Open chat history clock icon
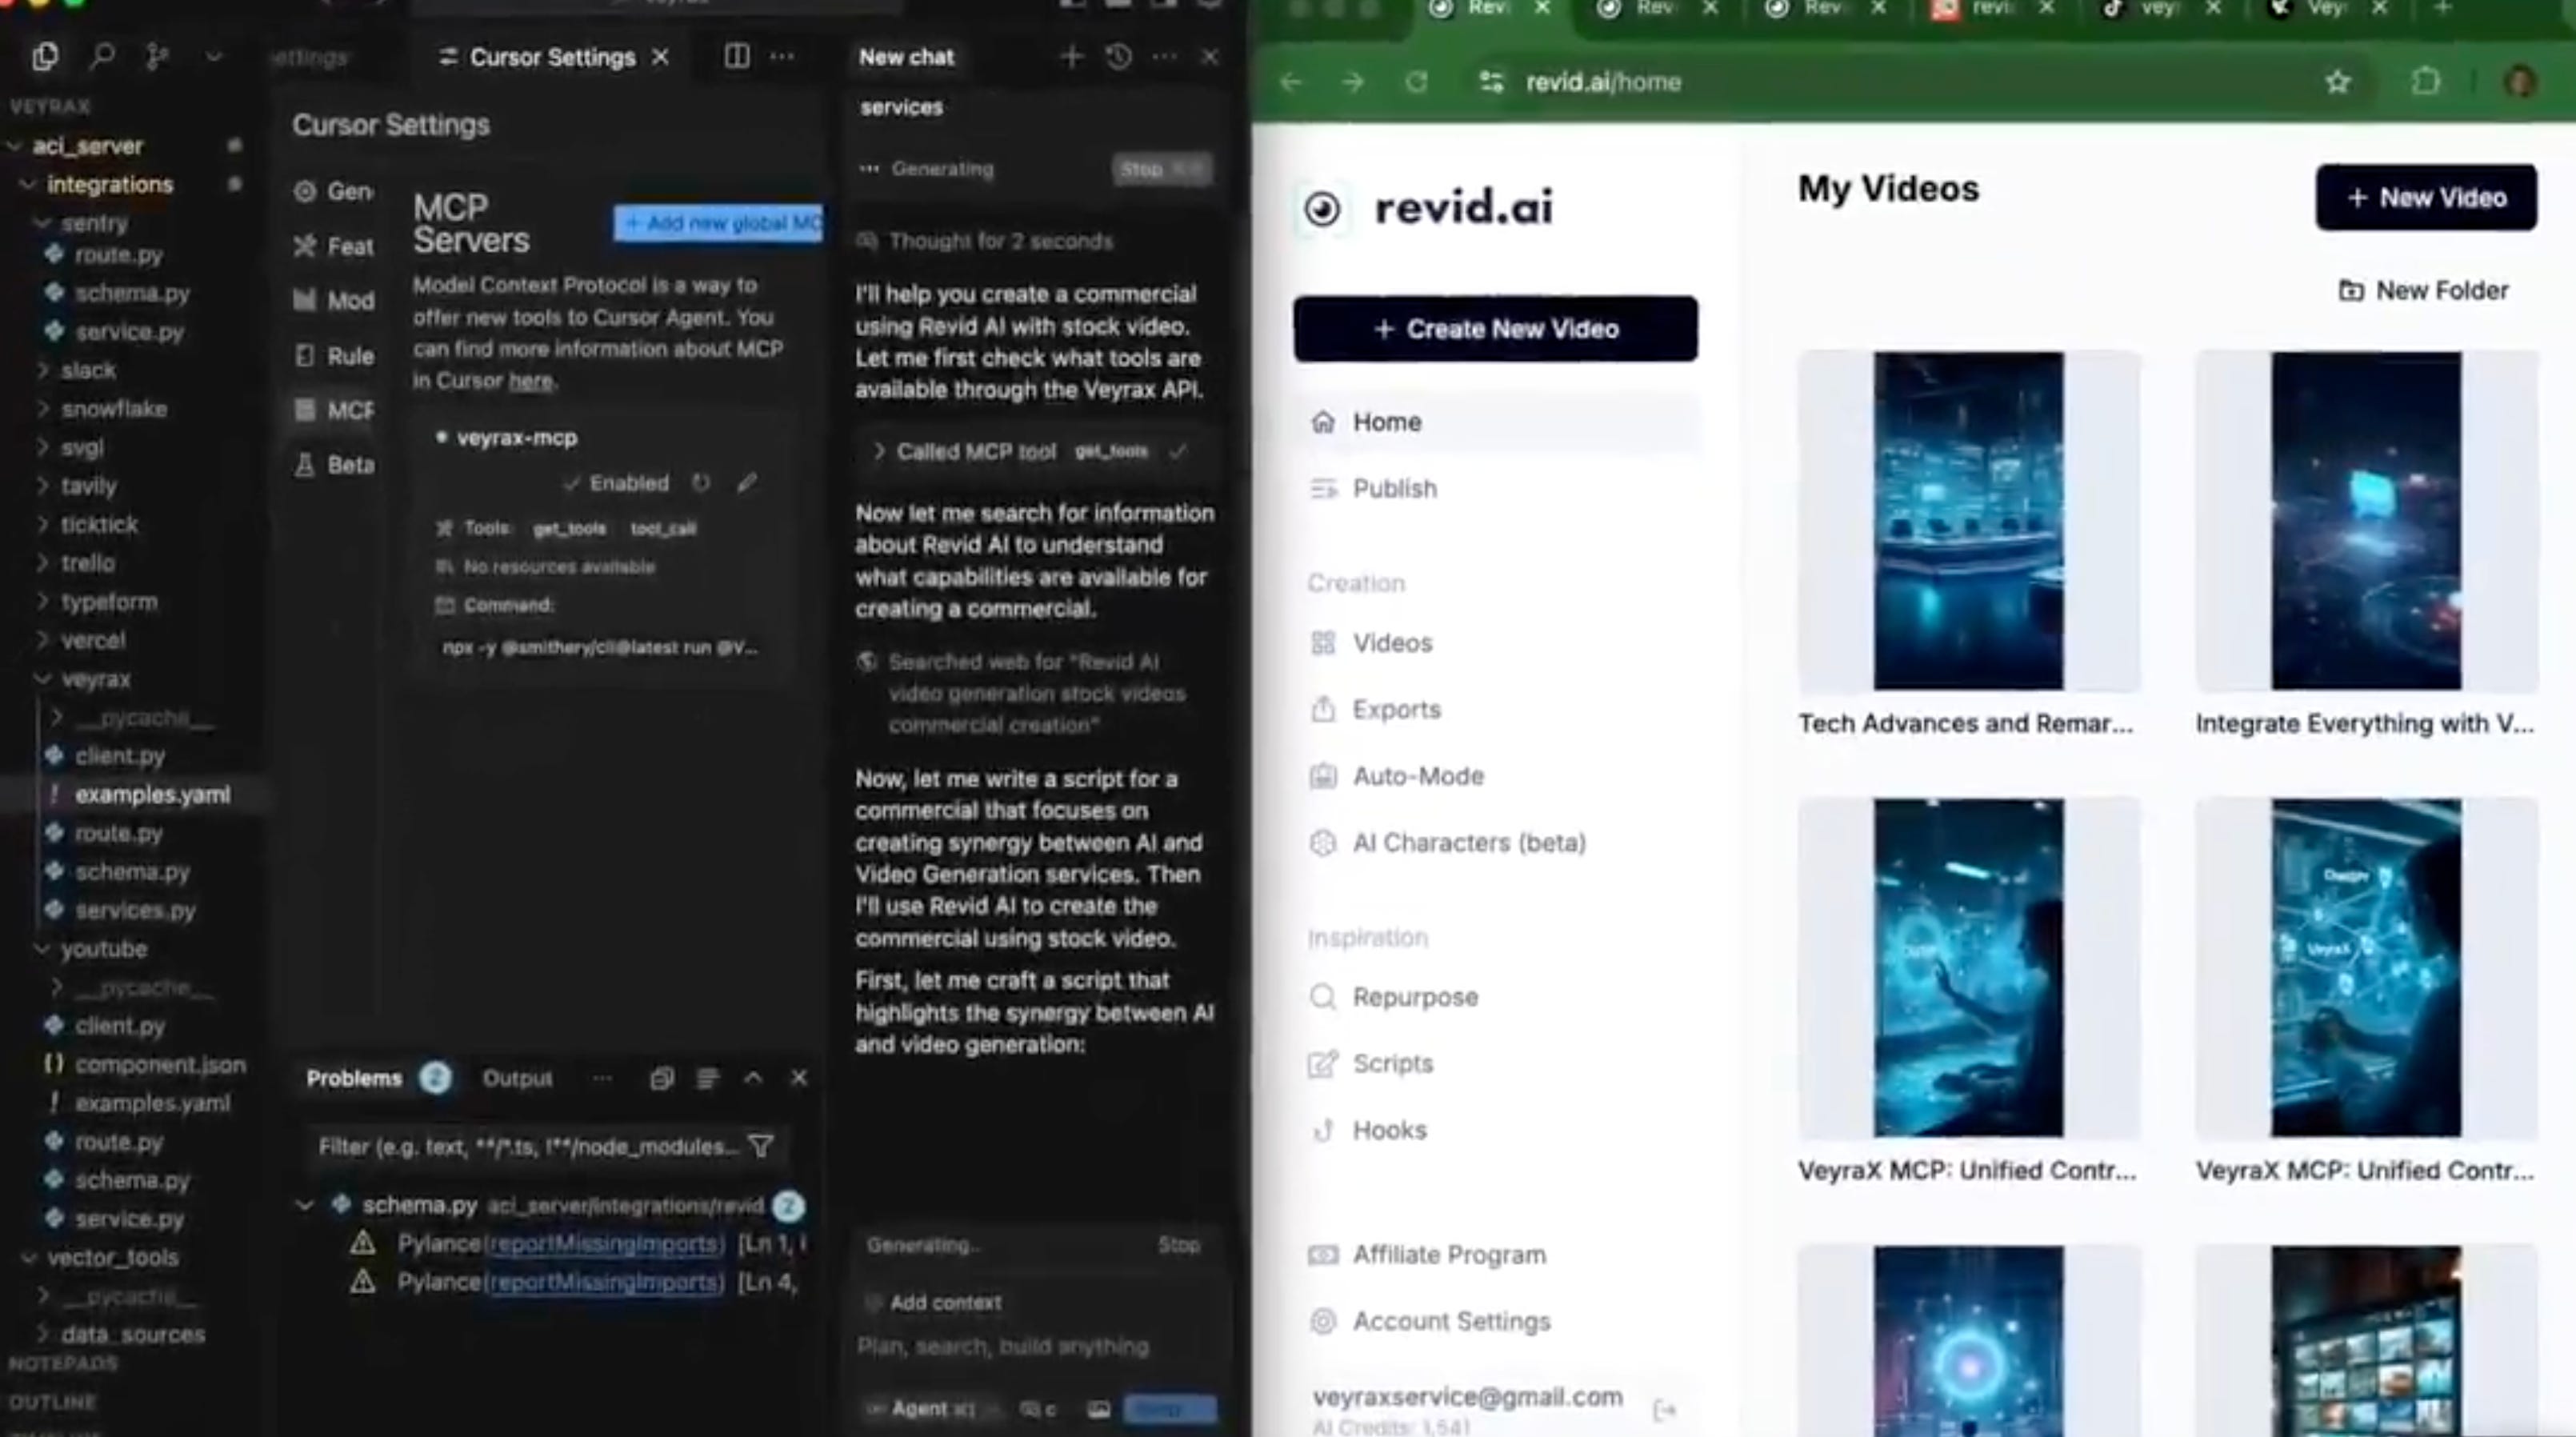Viewport: 2576px width, 1437px height. click(1119, 57)
